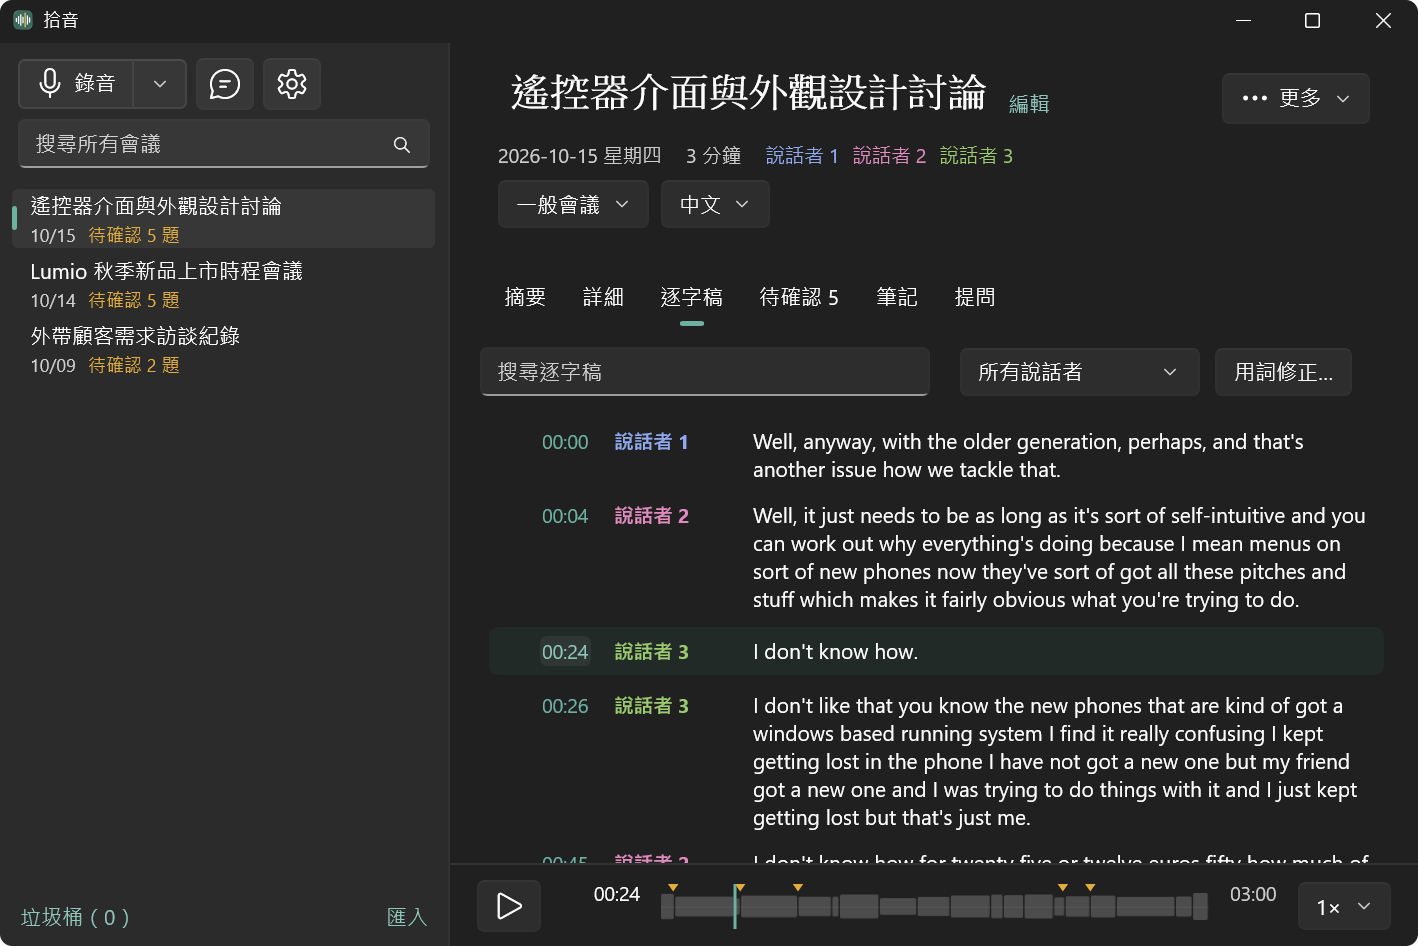Click the audio waveform timeline
This screenshot has height=946, width=1418.
[934, 907]
